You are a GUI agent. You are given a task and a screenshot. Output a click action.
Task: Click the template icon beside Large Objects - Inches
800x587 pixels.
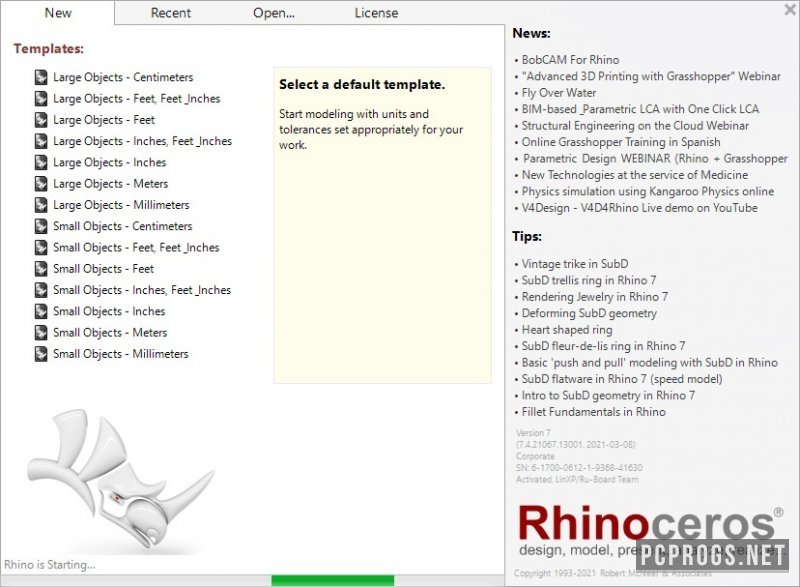pos(41,163)
